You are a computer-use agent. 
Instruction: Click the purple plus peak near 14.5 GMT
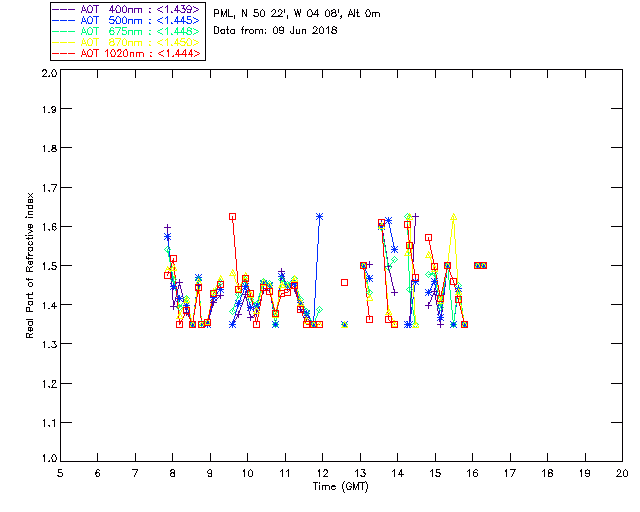[415, 216]
